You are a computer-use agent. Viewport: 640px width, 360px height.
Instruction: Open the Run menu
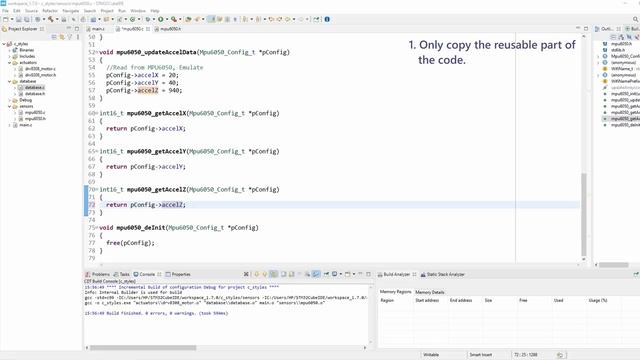[122, 11]
